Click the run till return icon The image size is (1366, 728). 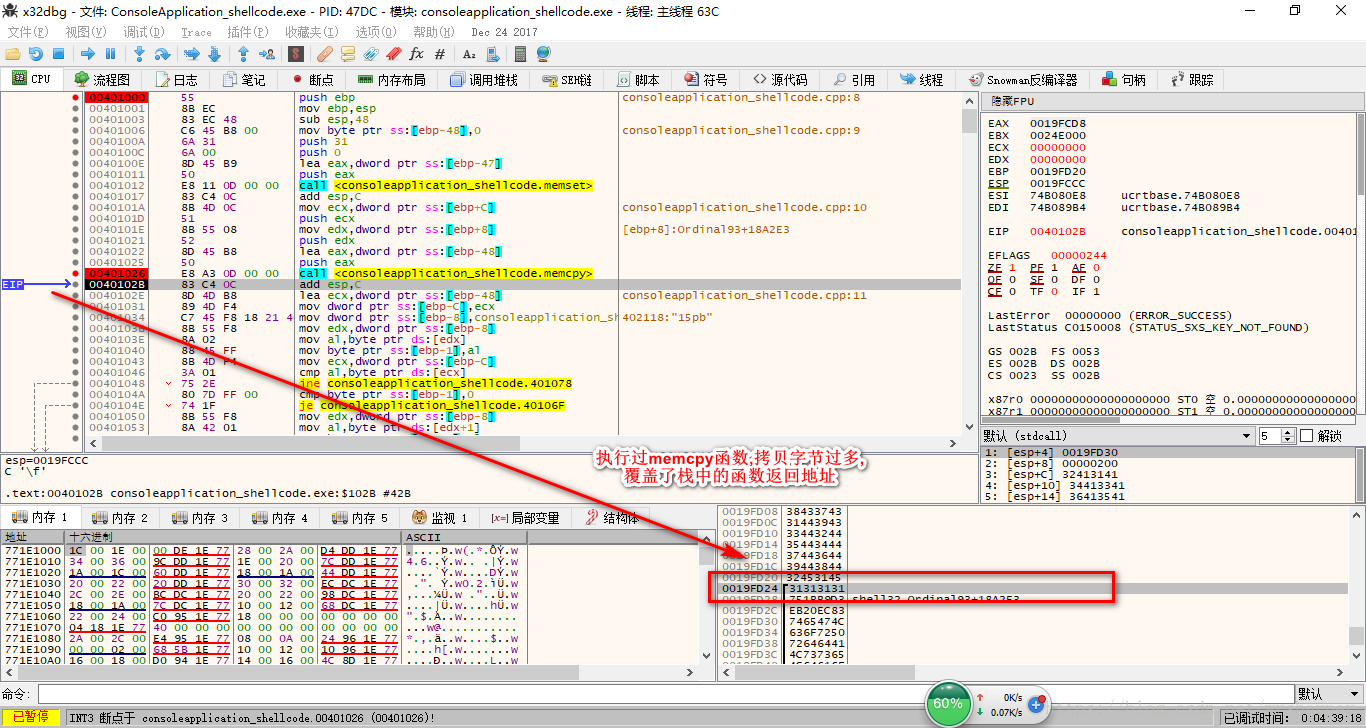coord(243,54)
